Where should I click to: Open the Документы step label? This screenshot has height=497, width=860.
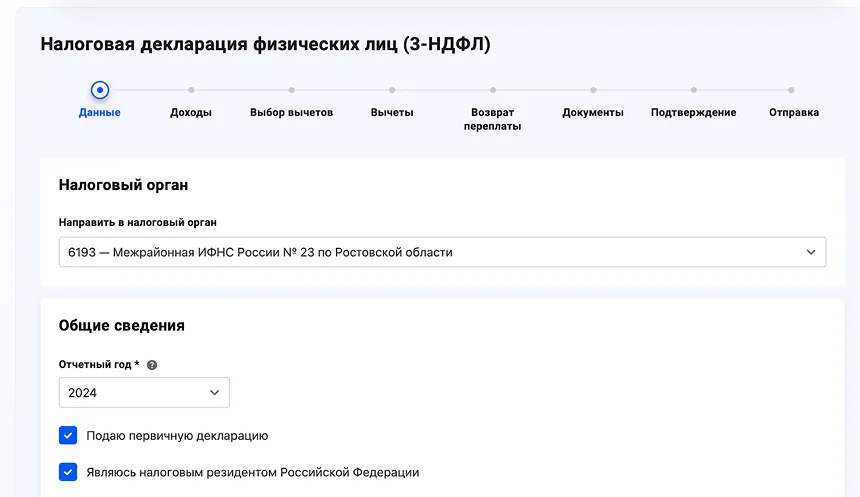[x=593, y=113]
